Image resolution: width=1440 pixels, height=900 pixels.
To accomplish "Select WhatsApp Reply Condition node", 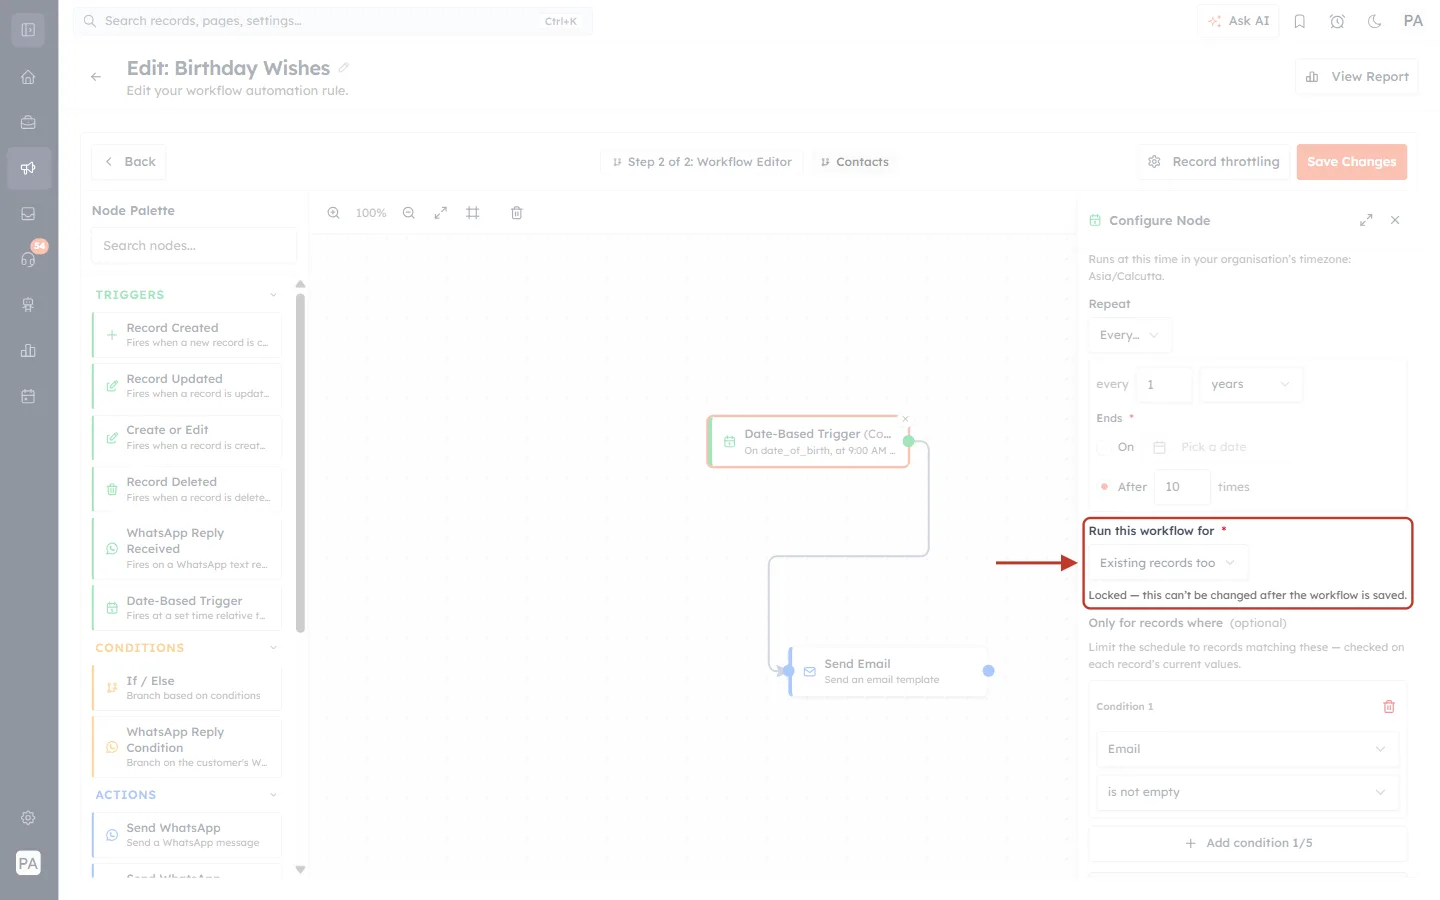I will [187, 747].
